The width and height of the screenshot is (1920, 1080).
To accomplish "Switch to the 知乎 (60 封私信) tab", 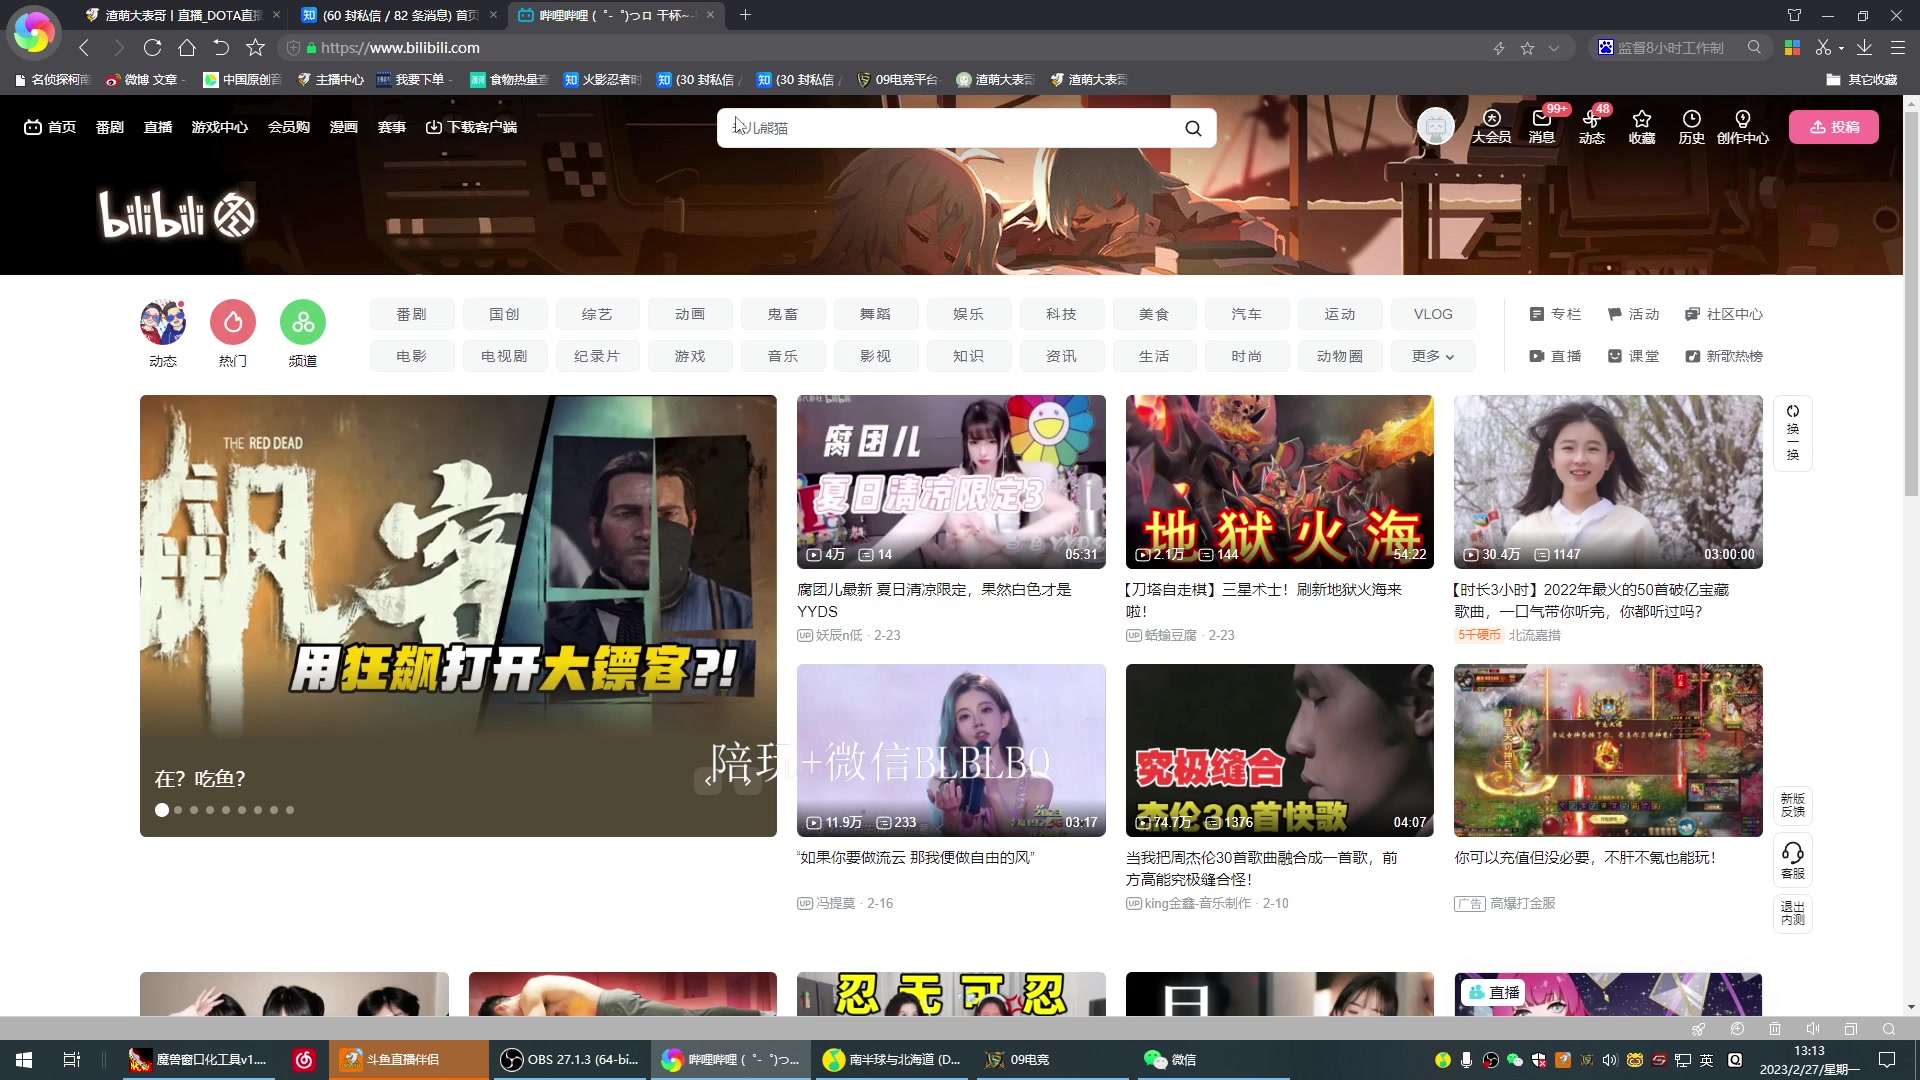I will click(398, 15).
